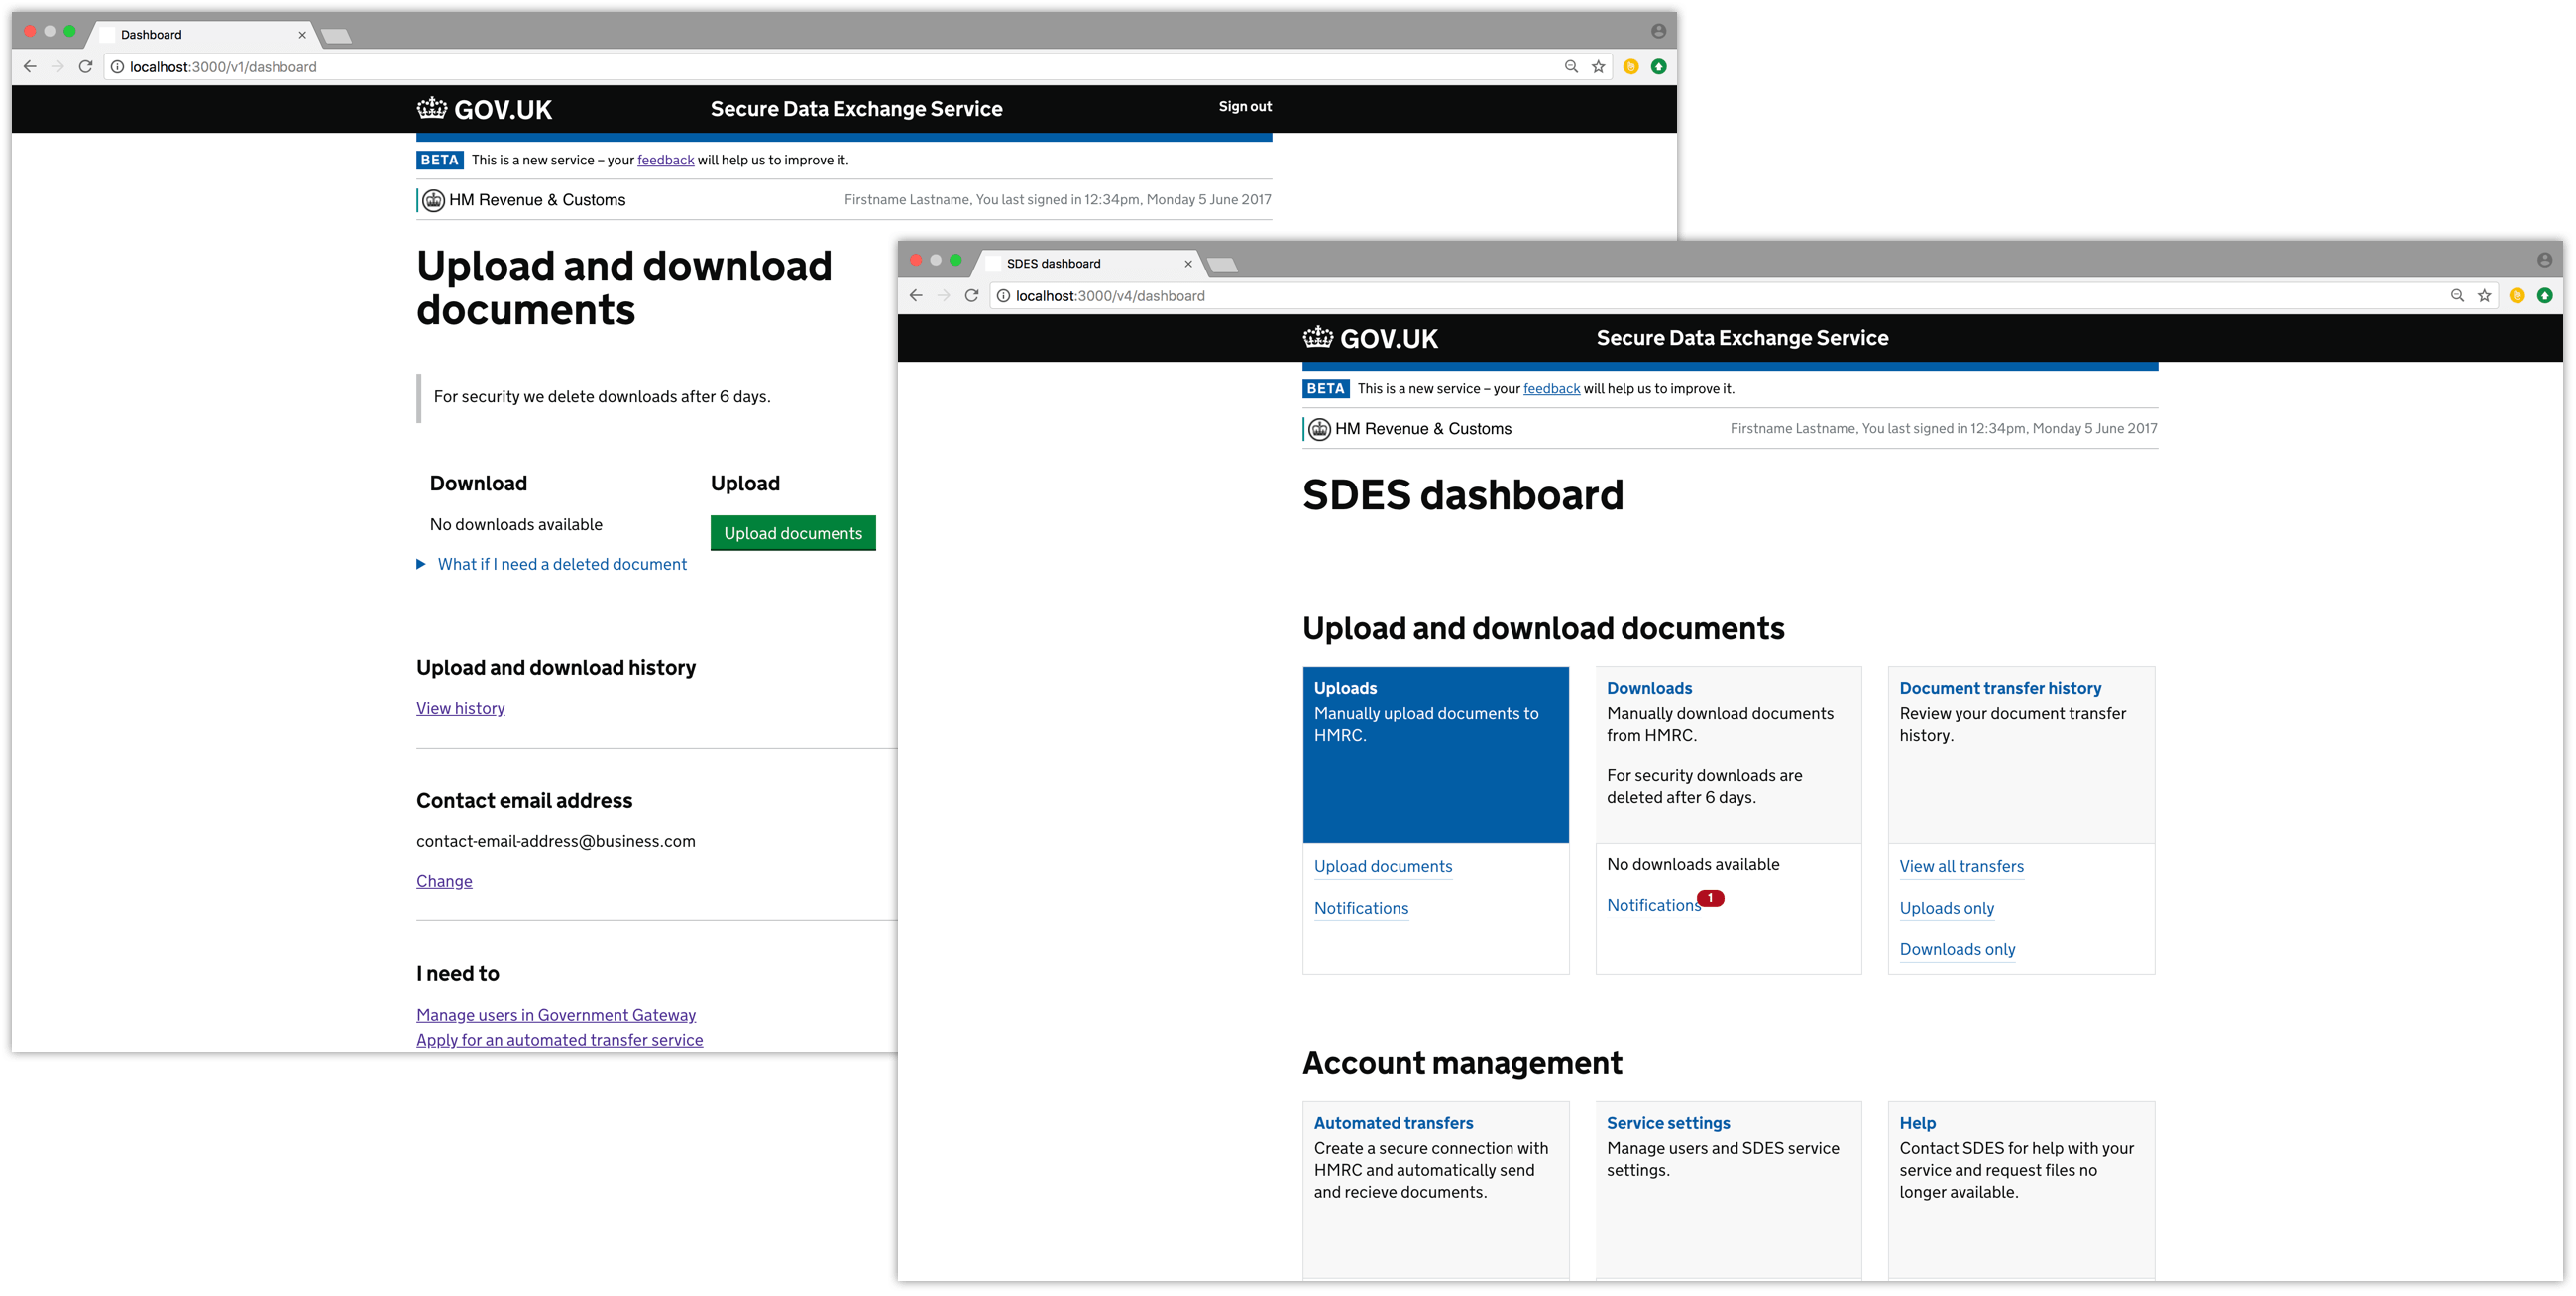Open new tab in SDES browser window

pyautogui.click(x=1222, y=266)
